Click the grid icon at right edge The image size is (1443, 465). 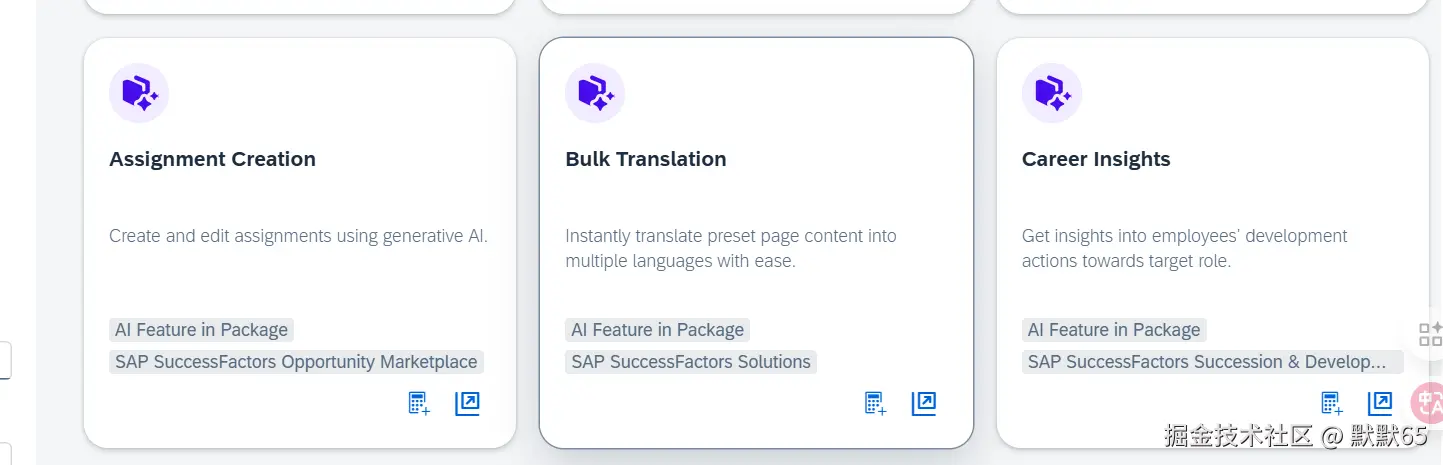click(x=1430, y=334)
